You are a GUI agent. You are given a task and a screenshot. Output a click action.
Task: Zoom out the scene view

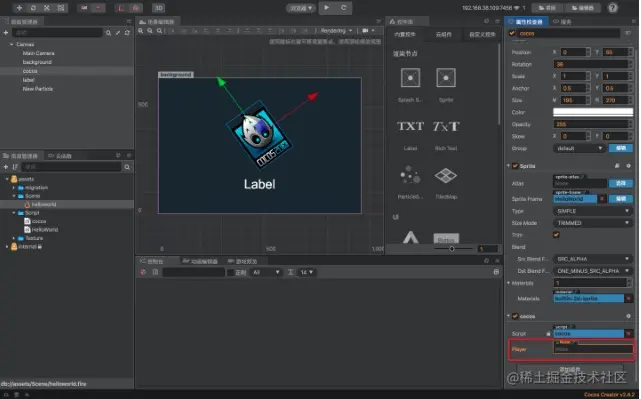[150, 31]
